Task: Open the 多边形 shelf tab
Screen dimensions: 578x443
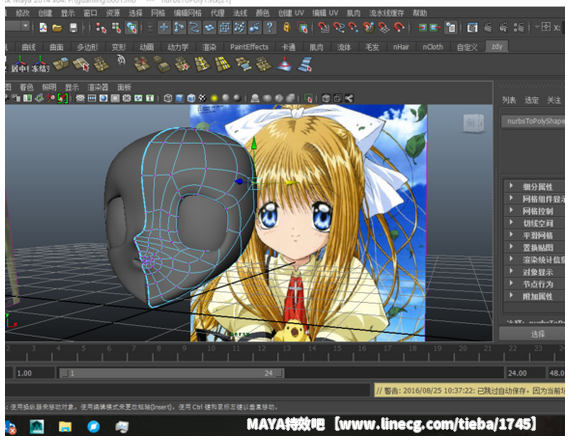Action: (x=87, y=47)
